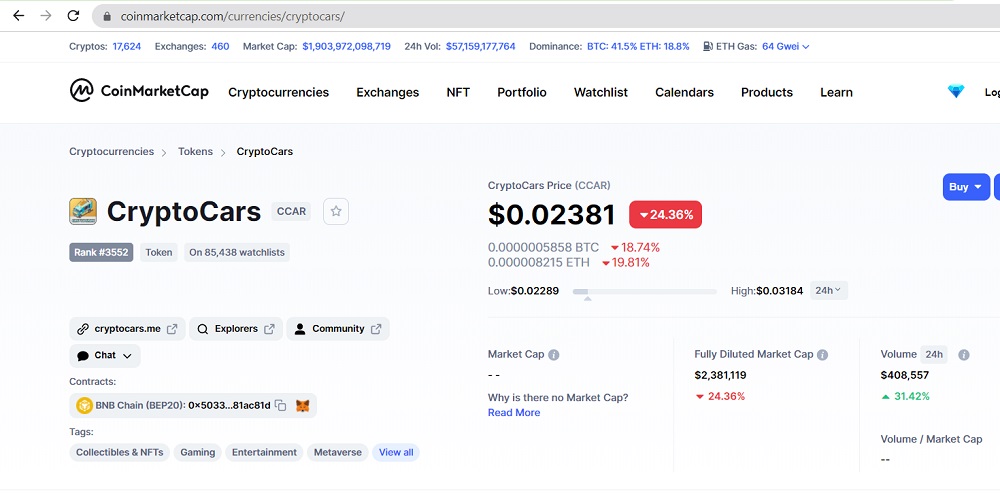Screen dimensions: 1000x495
Task: Click the Exchanges count 460 link
Action: (x=220, y=47)
